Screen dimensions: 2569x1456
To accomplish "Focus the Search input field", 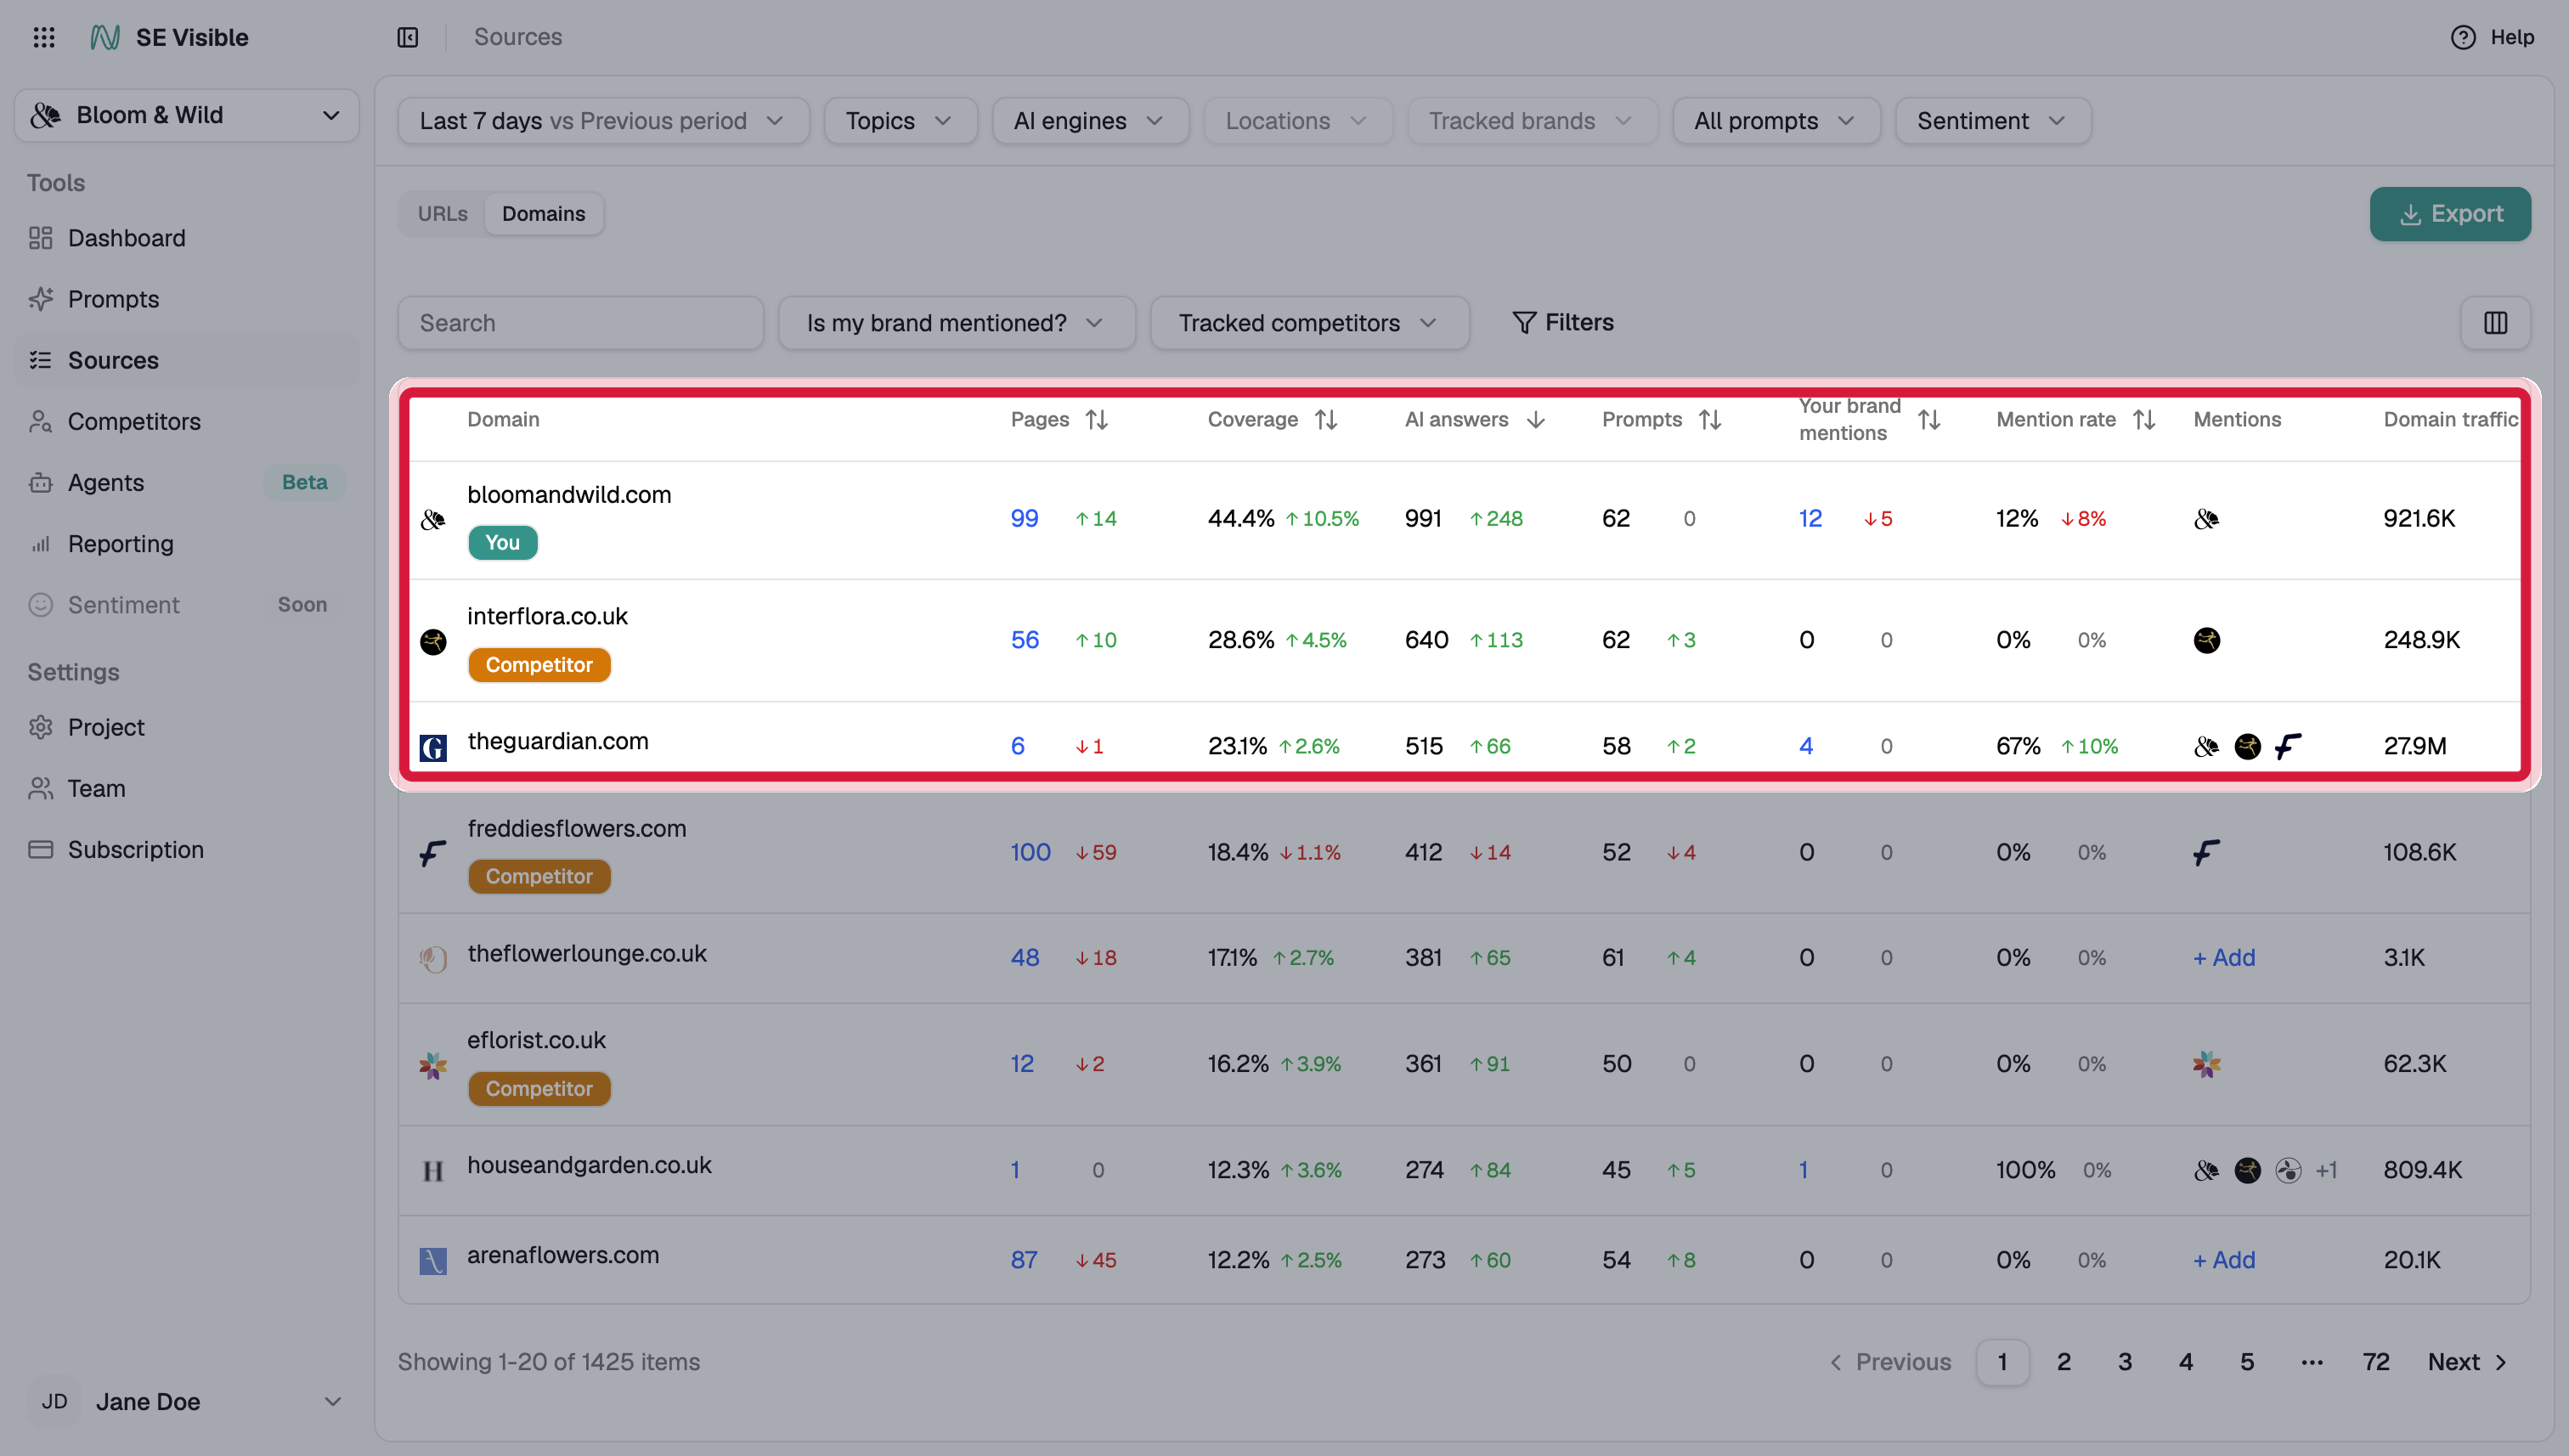I will tap(581, 323).
